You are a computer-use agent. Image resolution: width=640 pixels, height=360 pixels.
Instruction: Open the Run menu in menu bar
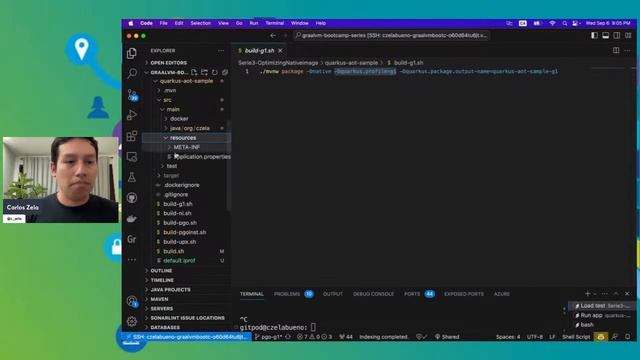253,23
